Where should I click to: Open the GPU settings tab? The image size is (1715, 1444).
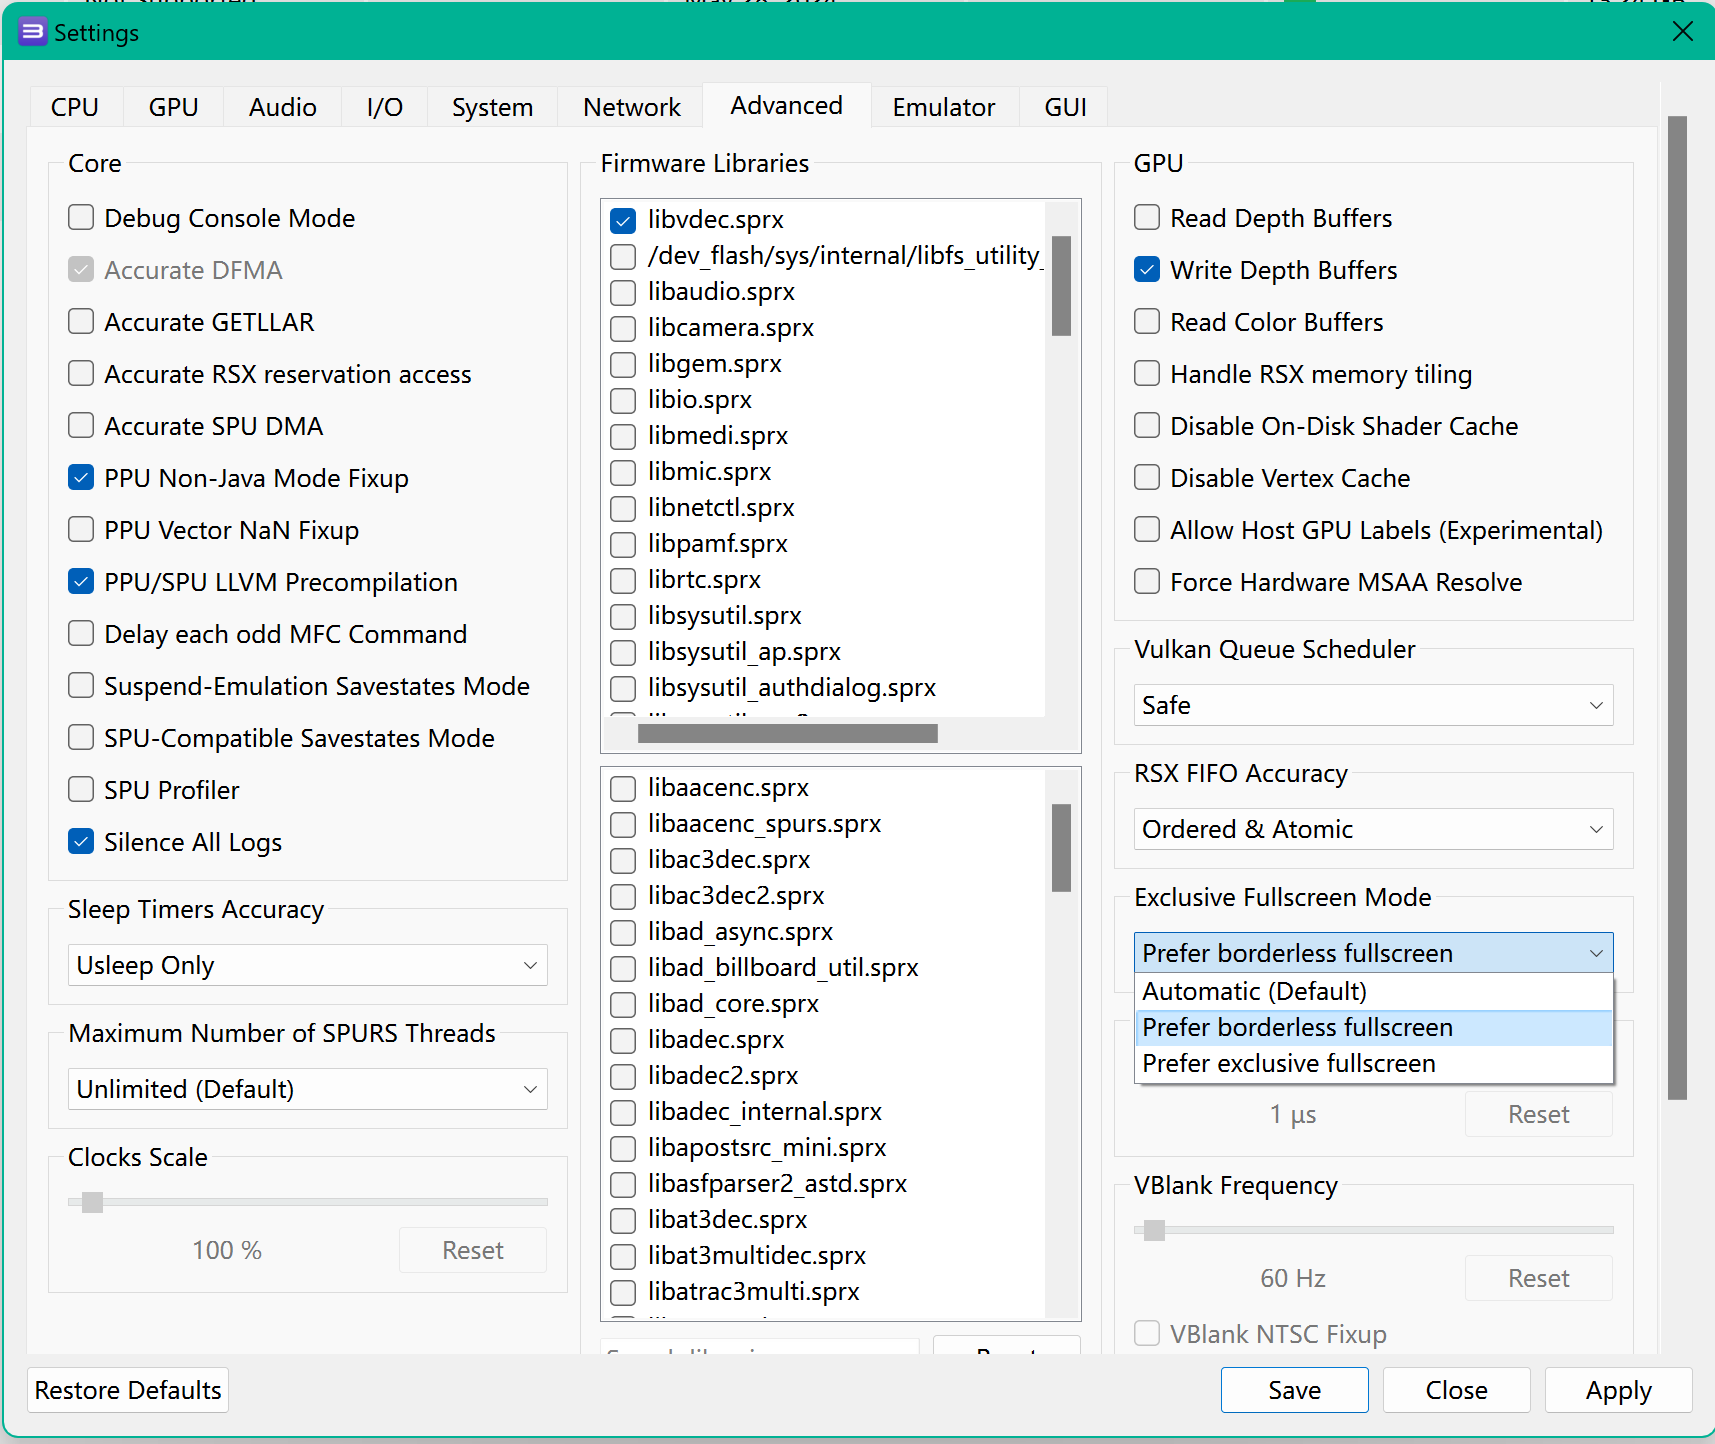coord(174,107)
